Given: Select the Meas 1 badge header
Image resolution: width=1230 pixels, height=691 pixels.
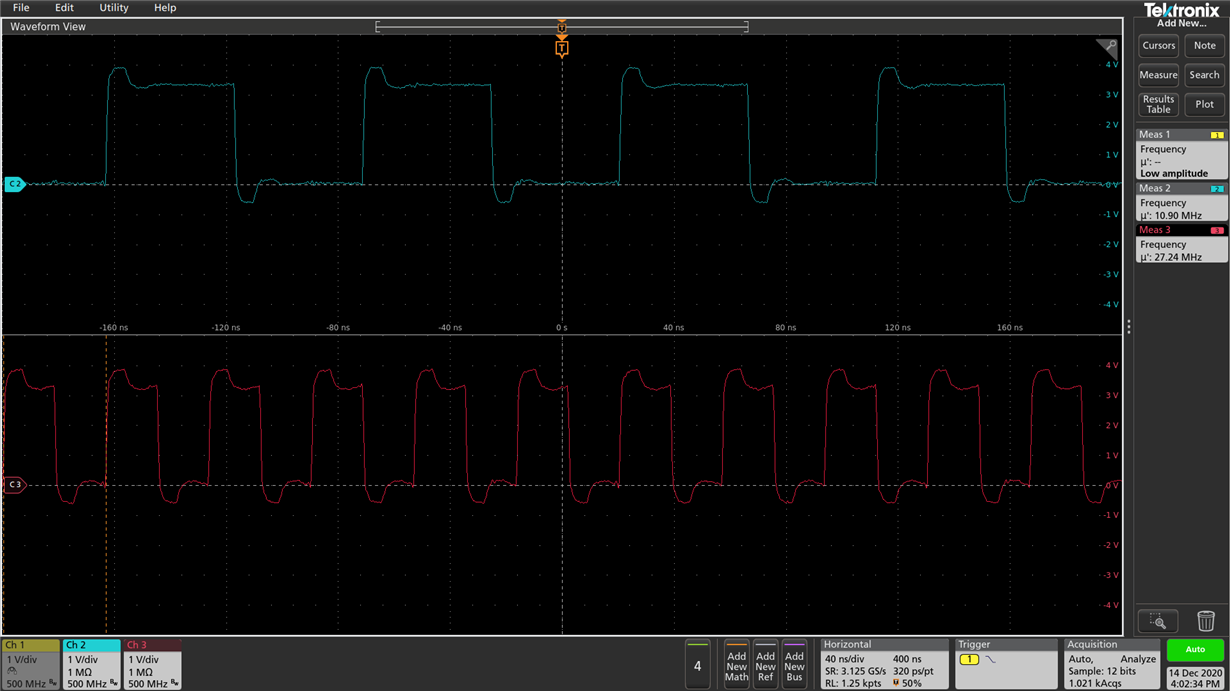Looking at the screenshot, I should (1181, 134).
